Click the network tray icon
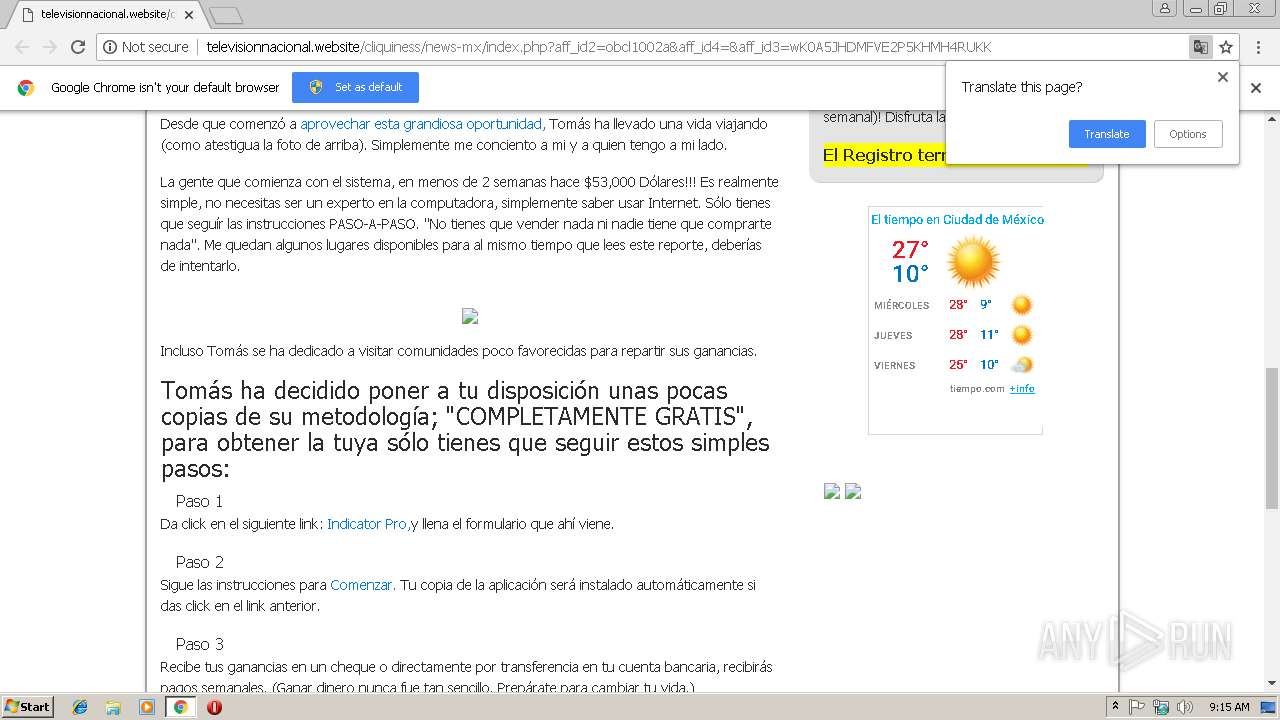The width and height of the screenshot is (1280, 720). pyautogui.click(x=1161, y=707)
